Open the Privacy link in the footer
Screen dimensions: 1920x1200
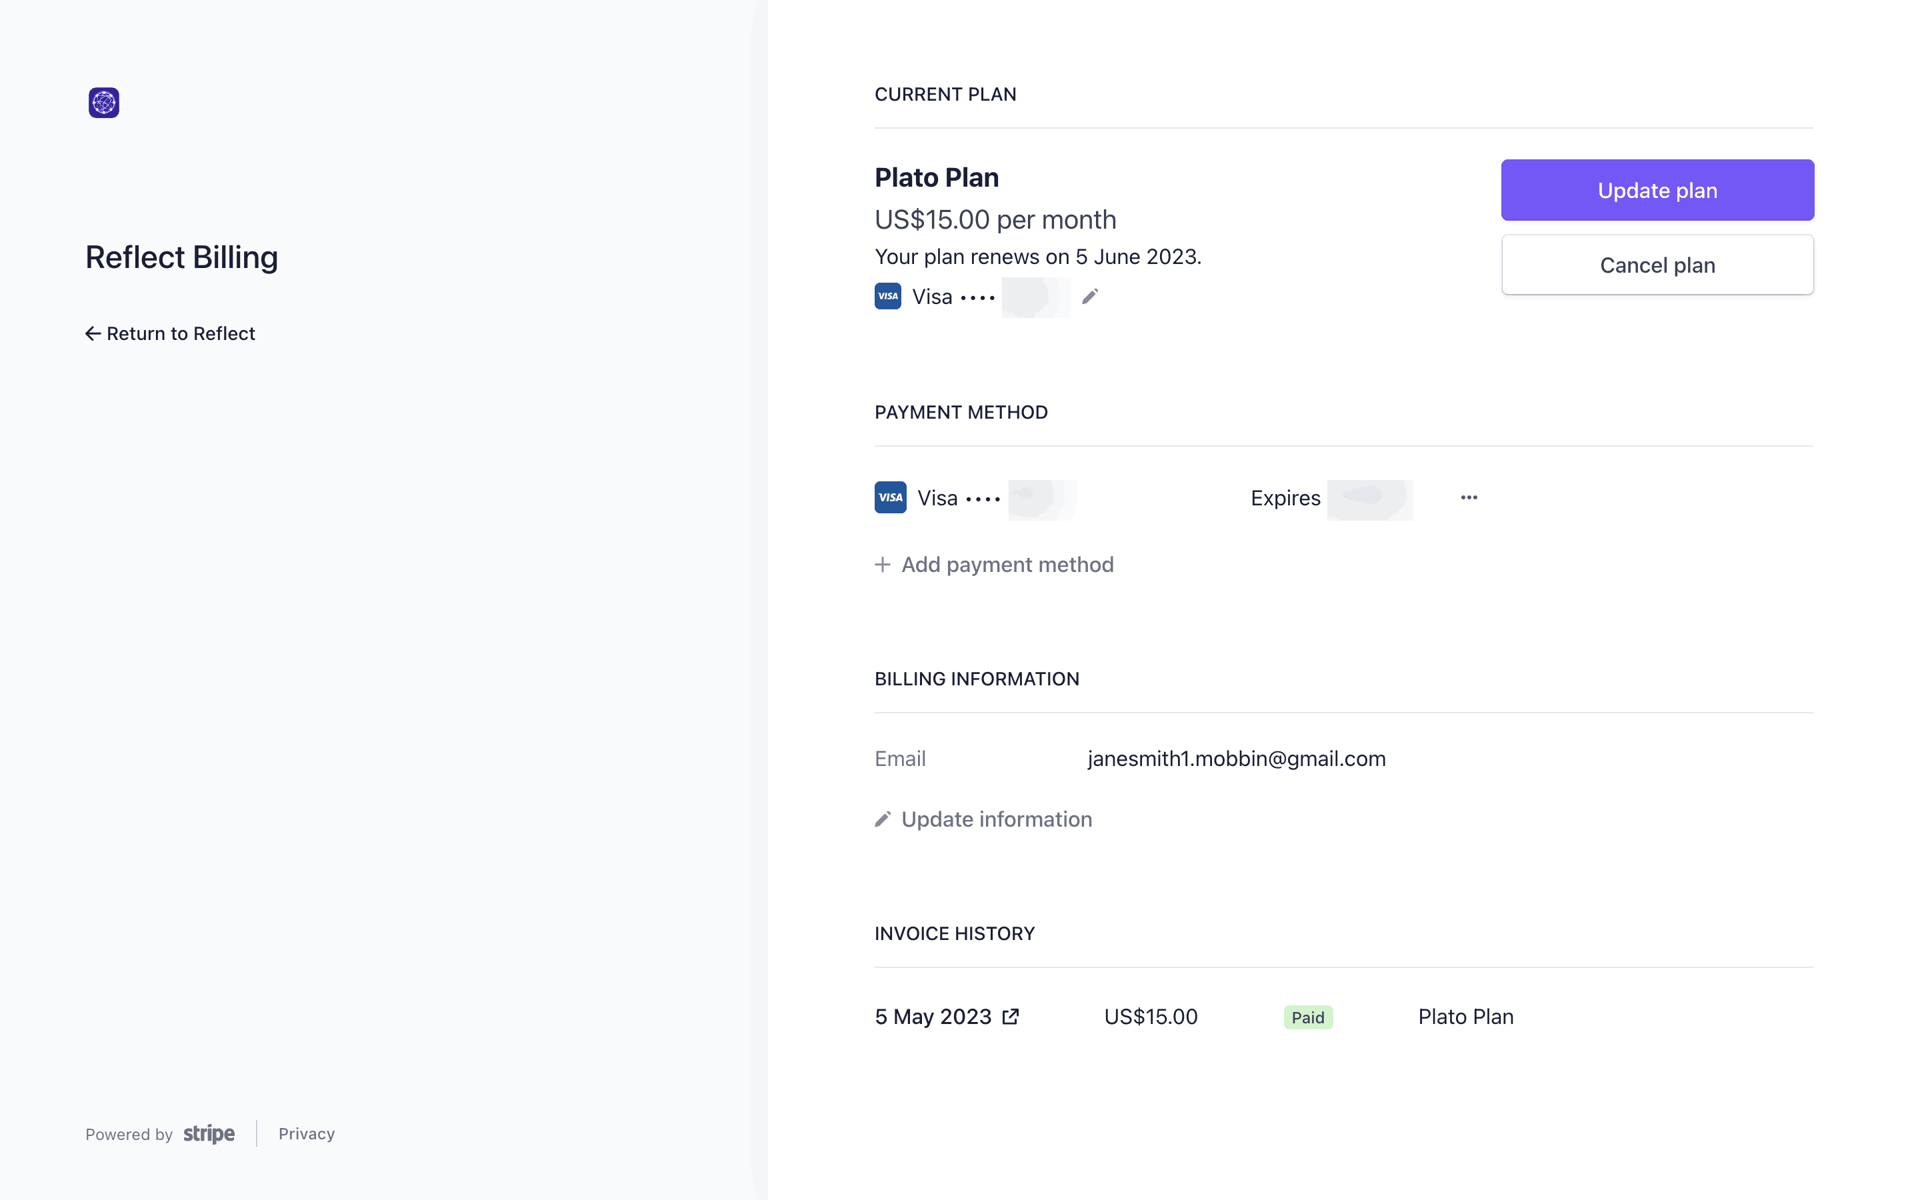pyautogui.click(x=306, y=1133)
